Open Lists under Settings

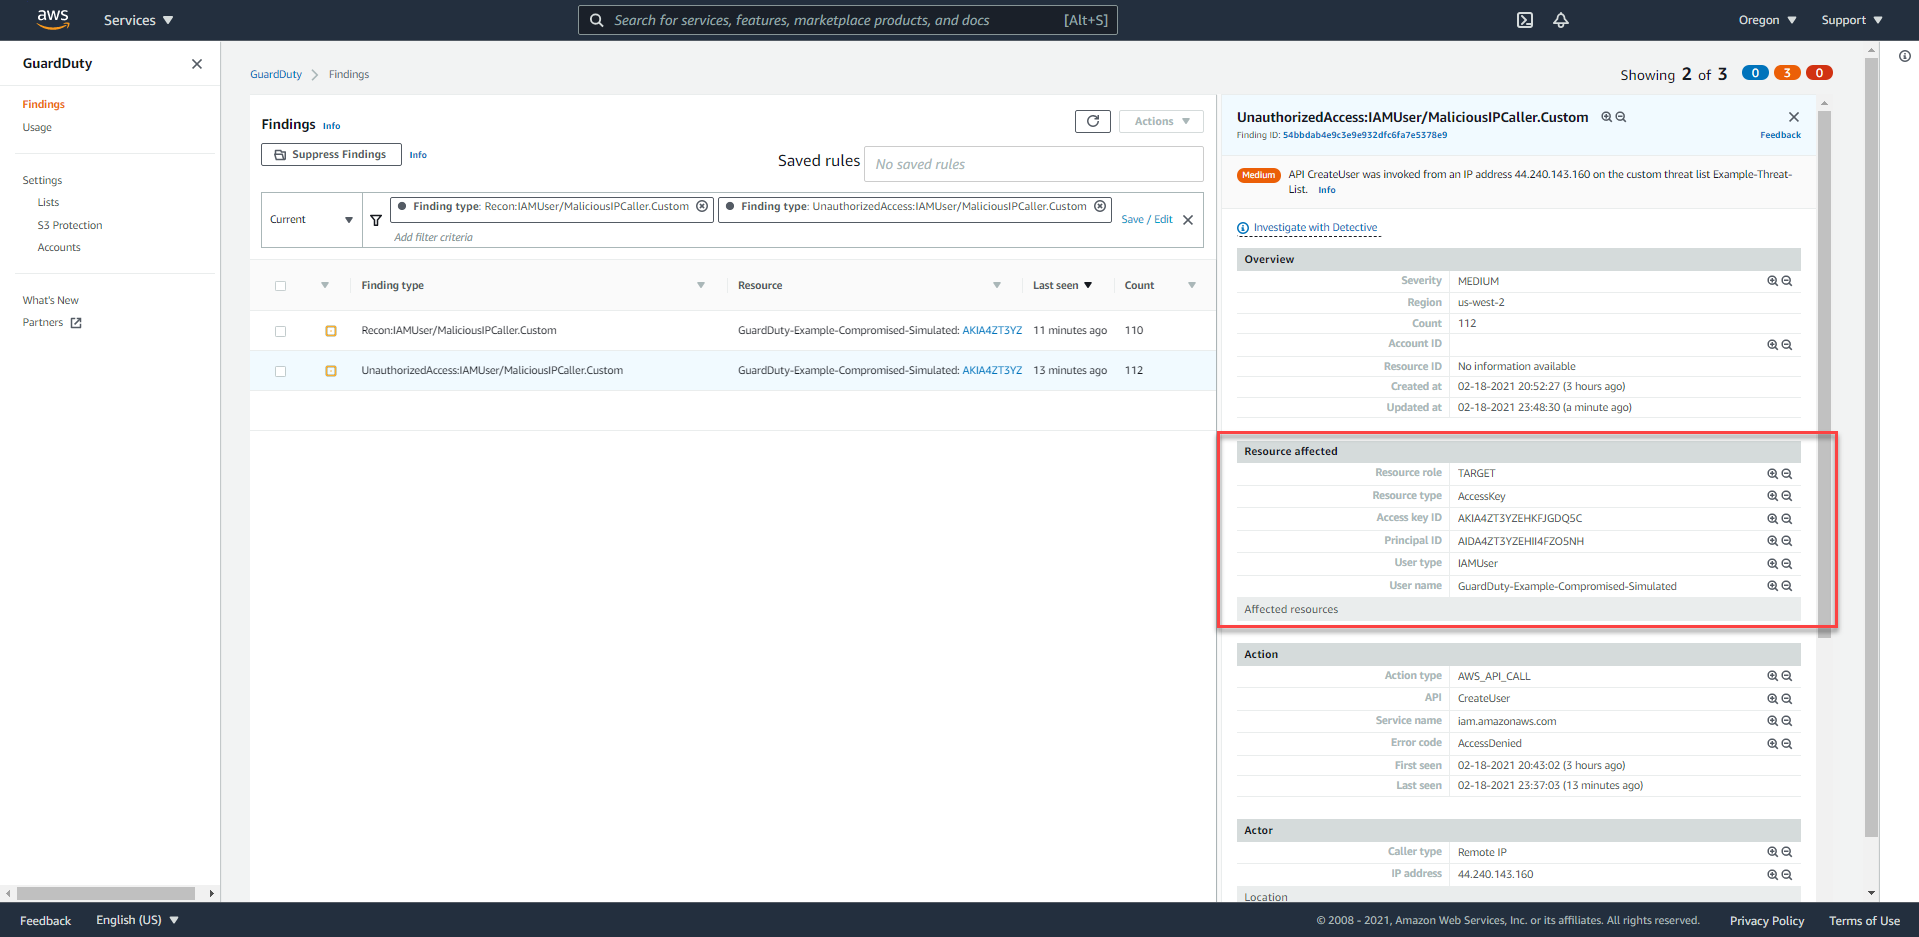tap(48, 202)
